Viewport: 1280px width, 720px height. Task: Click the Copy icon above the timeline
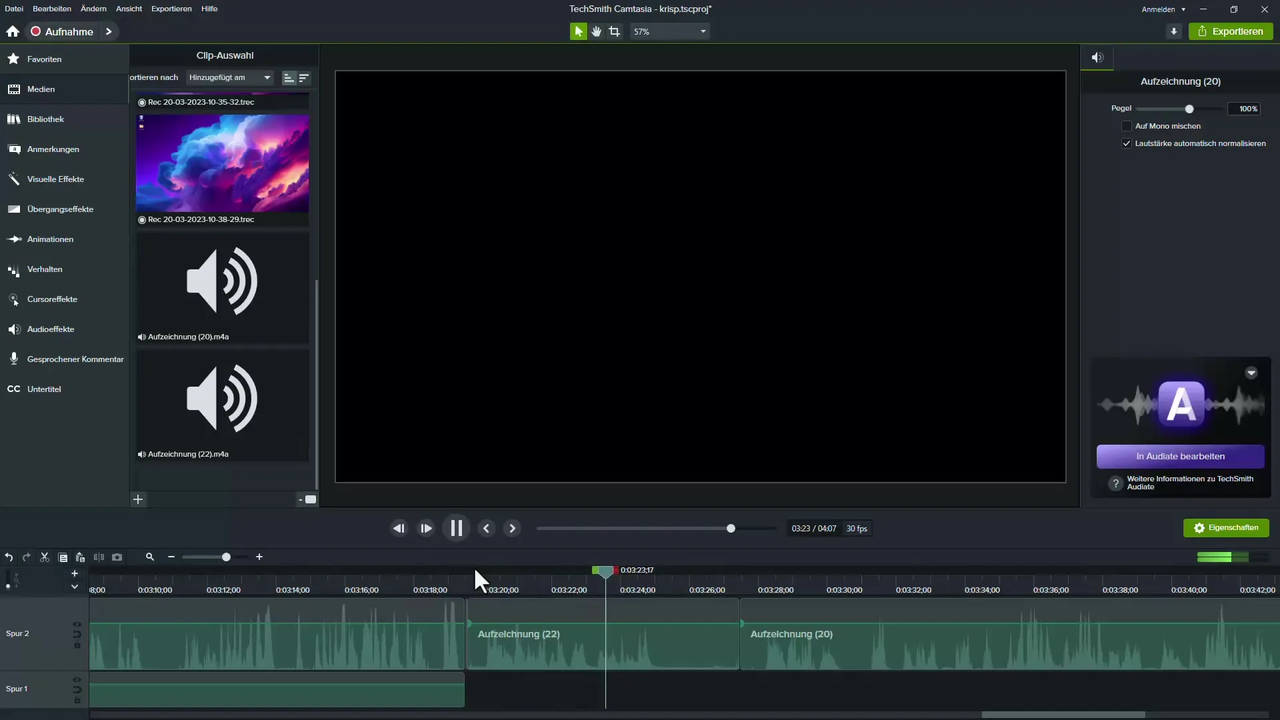(x=63, y=557)
